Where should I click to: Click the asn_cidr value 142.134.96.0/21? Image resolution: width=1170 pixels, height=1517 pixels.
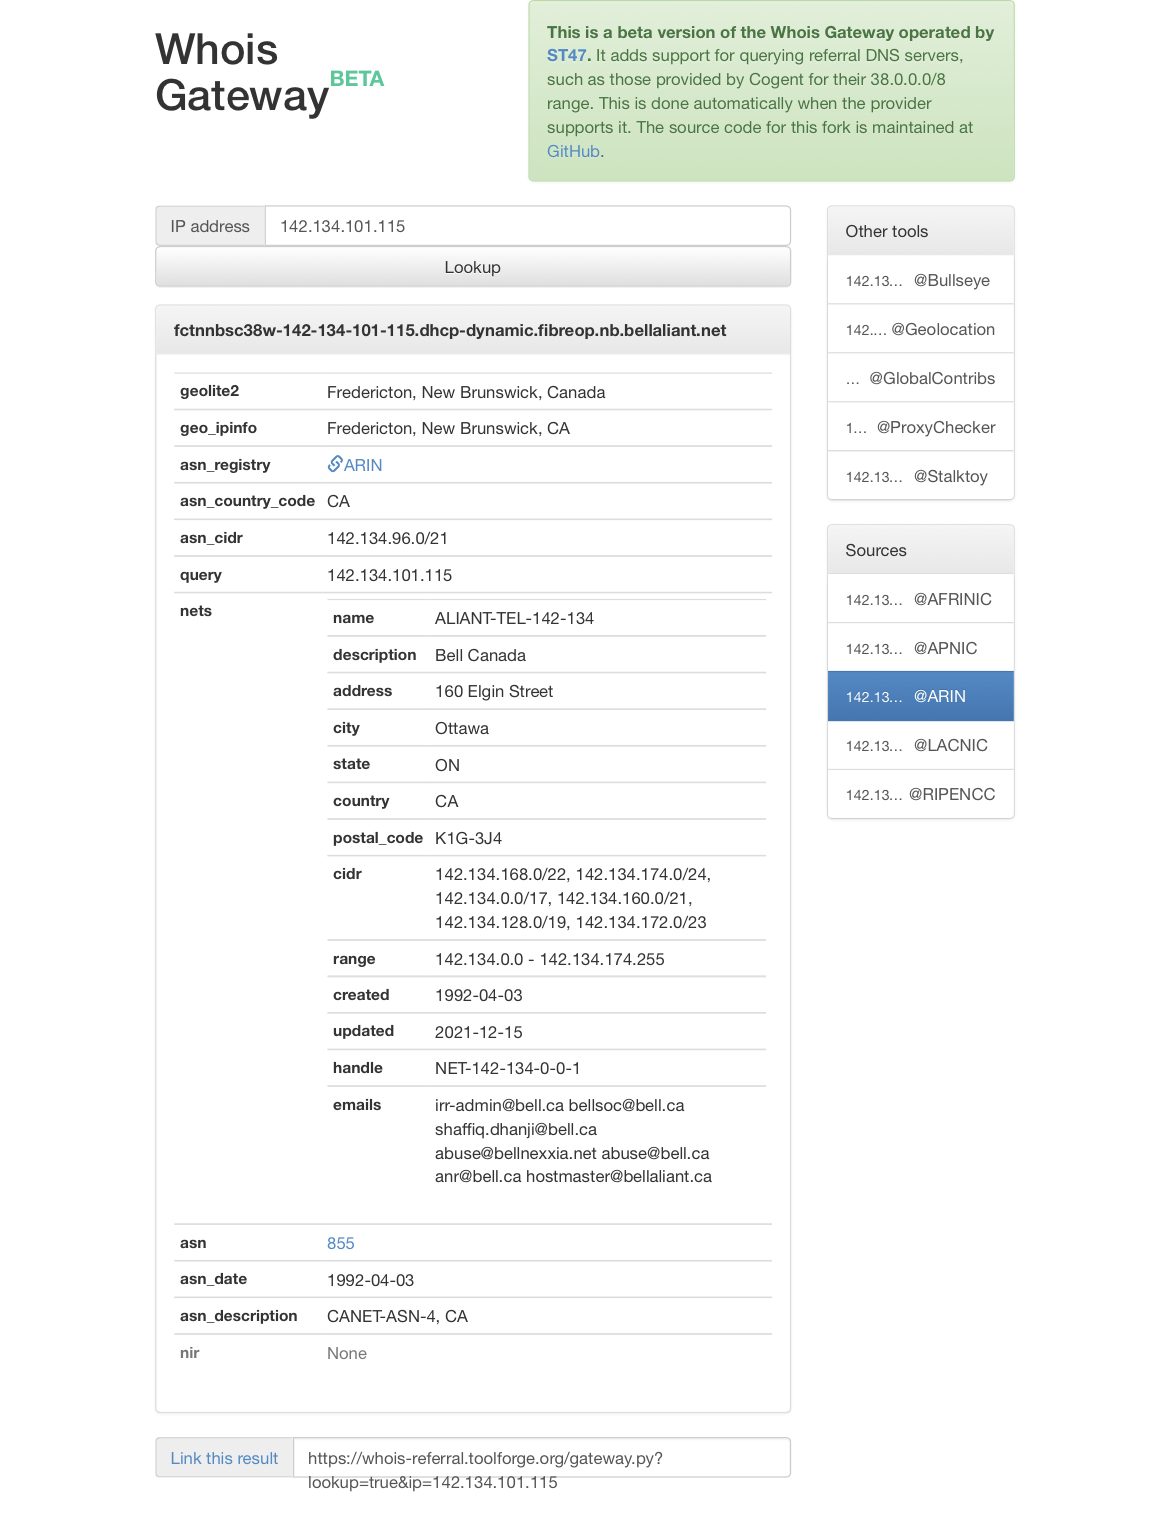(x=387, y=538)
